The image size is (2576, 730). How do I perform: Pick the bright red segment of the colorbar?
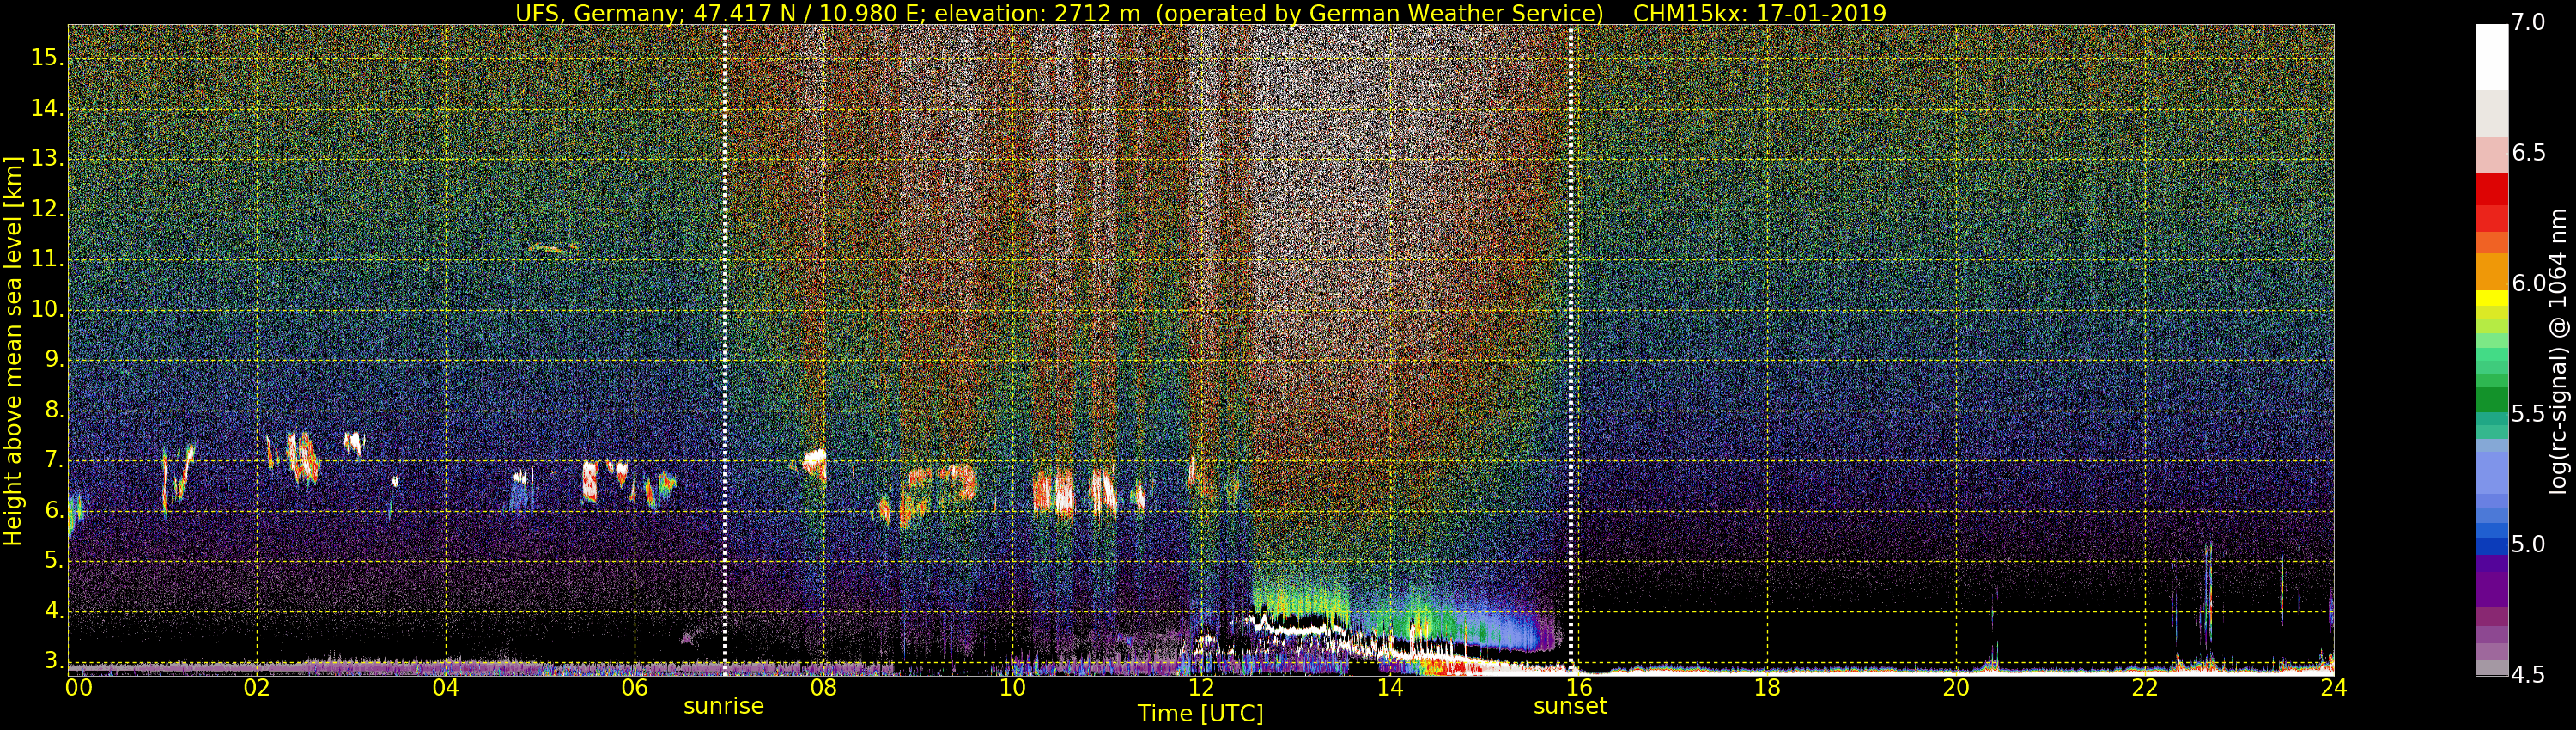pos(2491,189)
